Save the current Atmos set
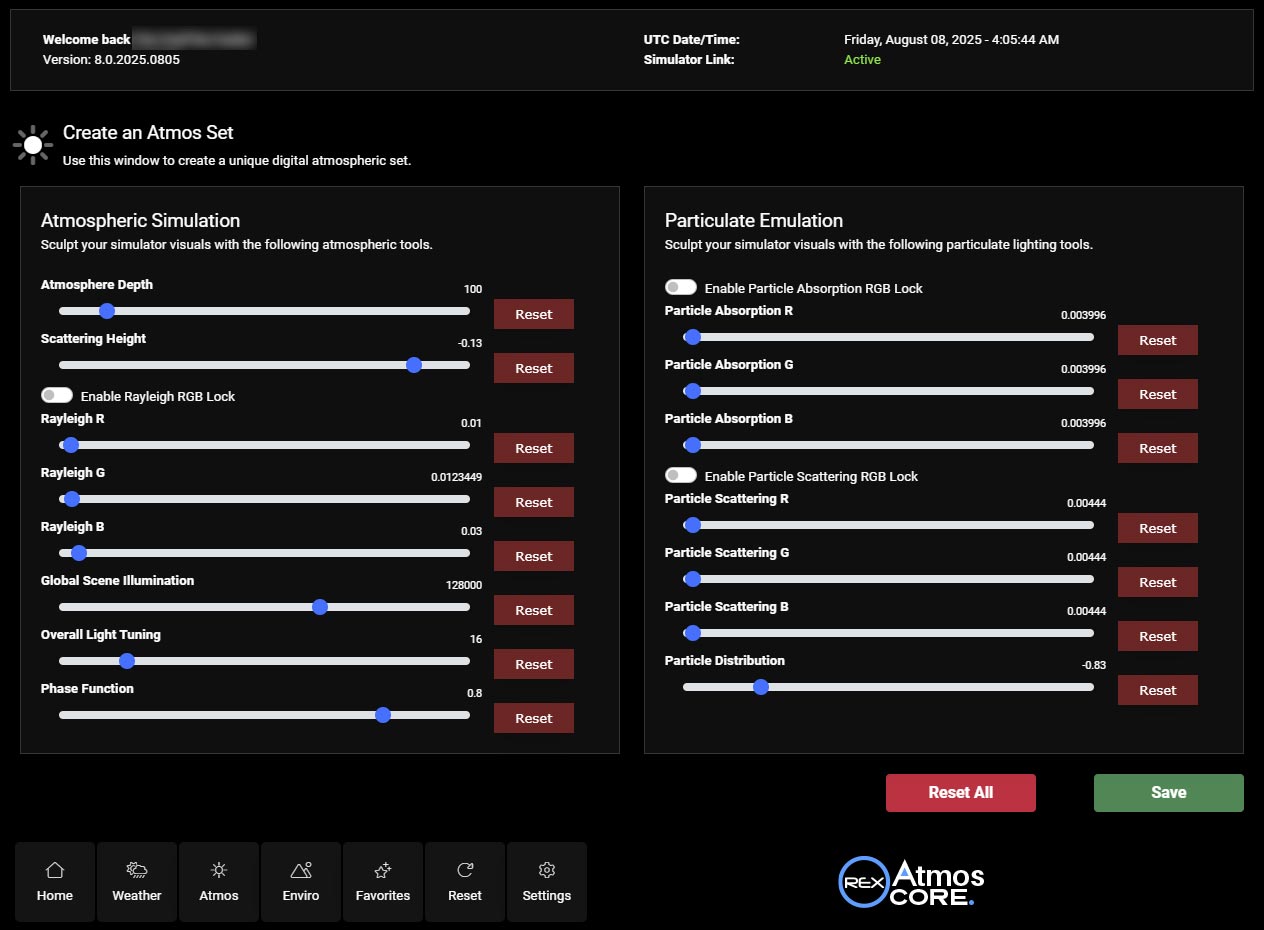Image resolution: width=1264 pixels, height=930 pixels. pos(1168,792)
